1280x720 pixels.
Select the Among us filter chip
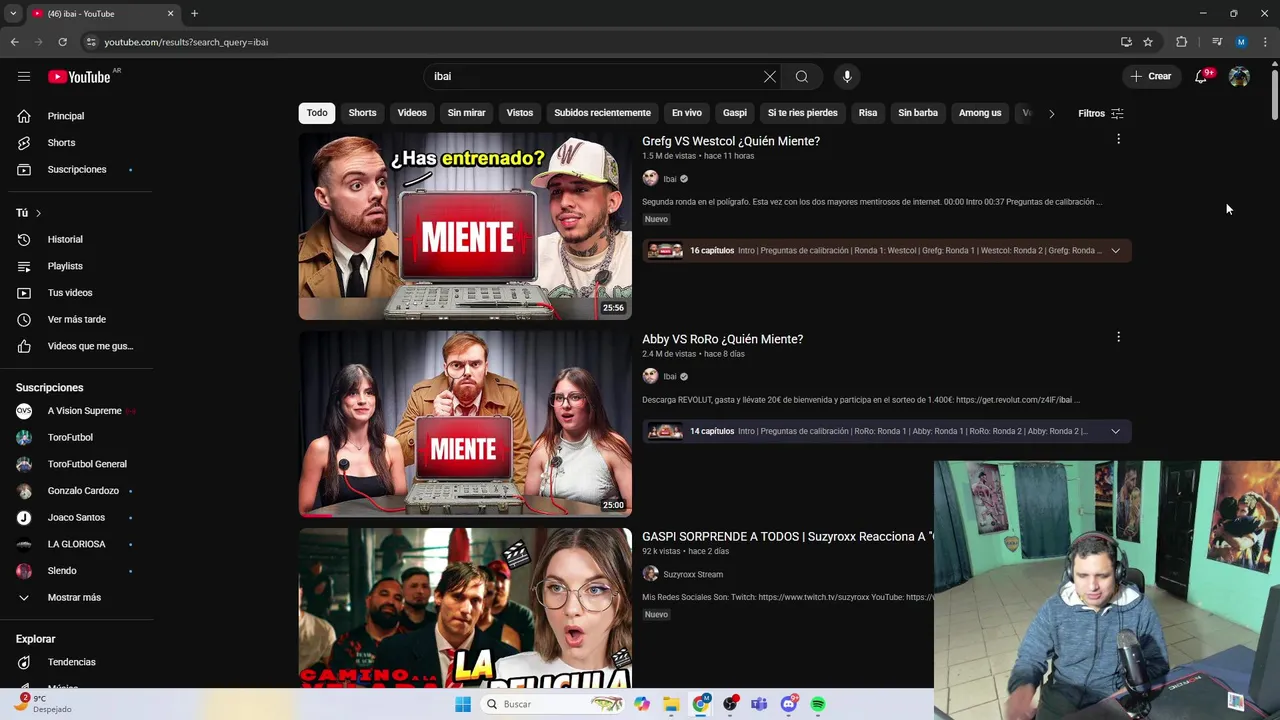[x=980, y=113]
